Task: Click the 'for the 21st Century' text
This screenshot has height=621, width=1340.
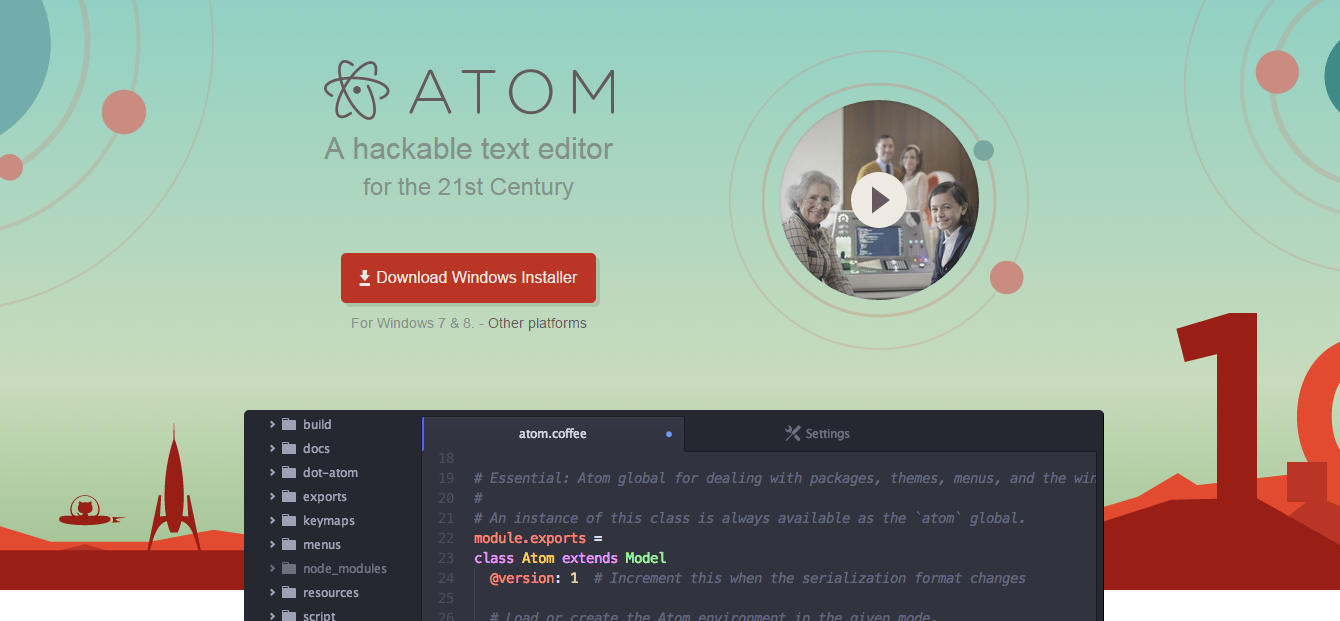Action: 468,187
